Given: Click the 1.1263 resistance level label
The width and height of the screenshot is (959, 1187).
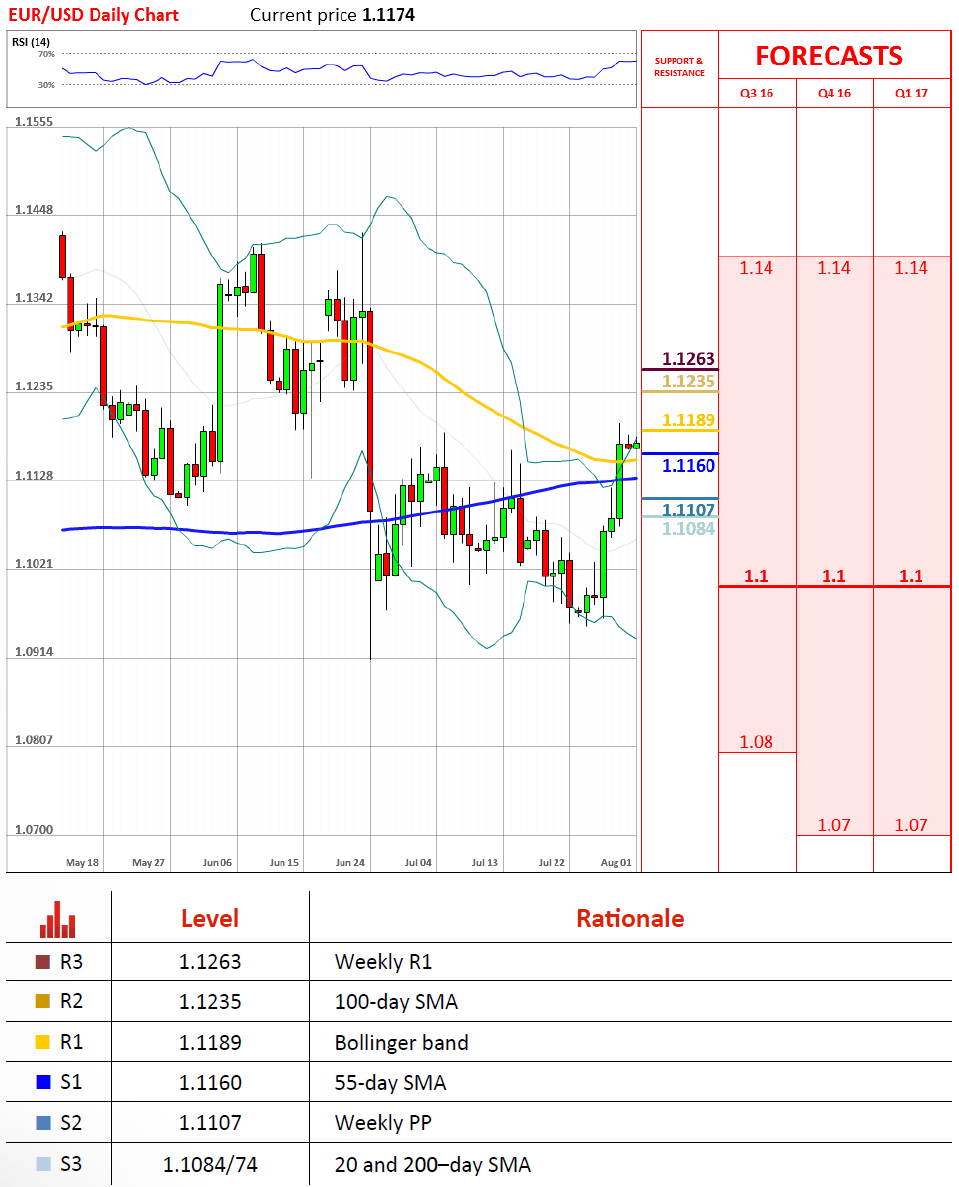Looking at the screenshot, I should pos(688,359).
